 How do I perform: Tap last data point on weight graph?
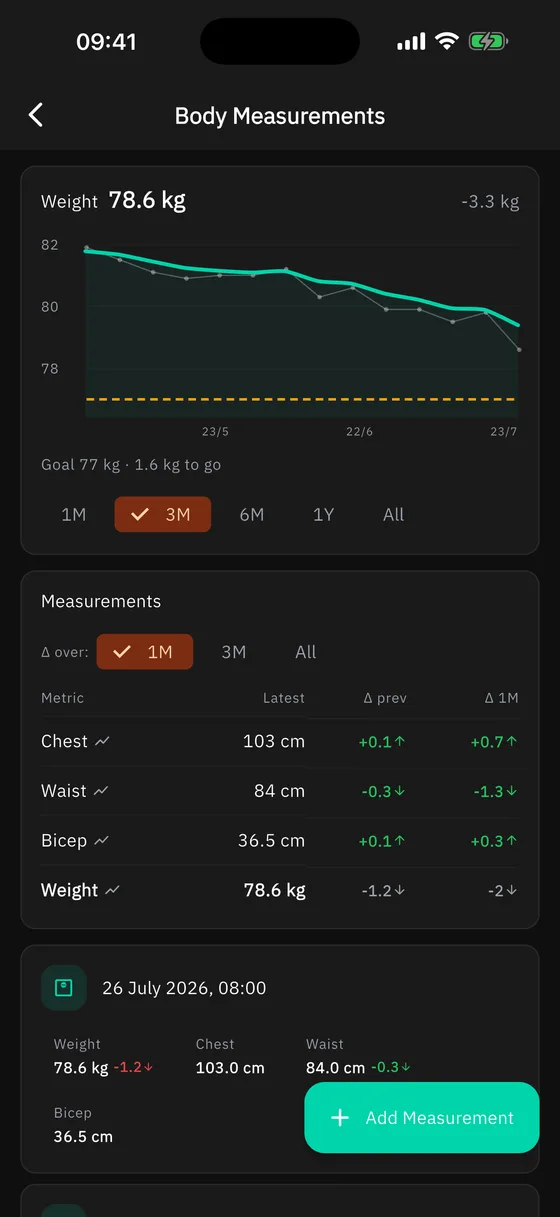coord(519,349)
